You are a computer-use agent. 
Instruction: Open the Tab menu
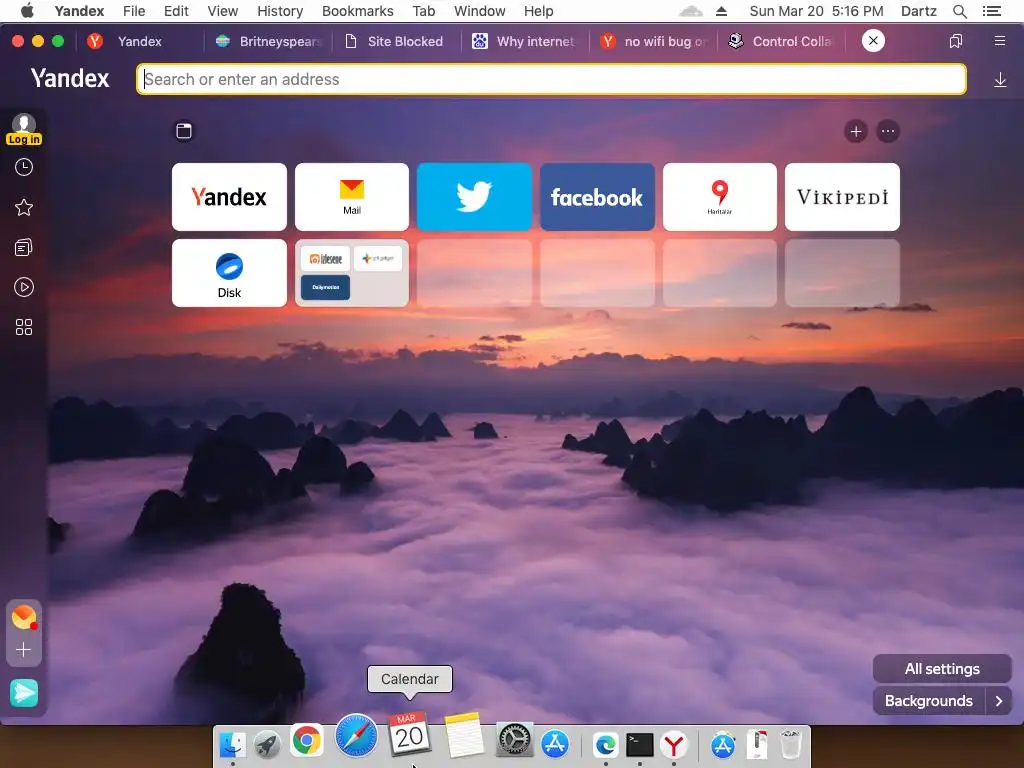coord(424,11)
